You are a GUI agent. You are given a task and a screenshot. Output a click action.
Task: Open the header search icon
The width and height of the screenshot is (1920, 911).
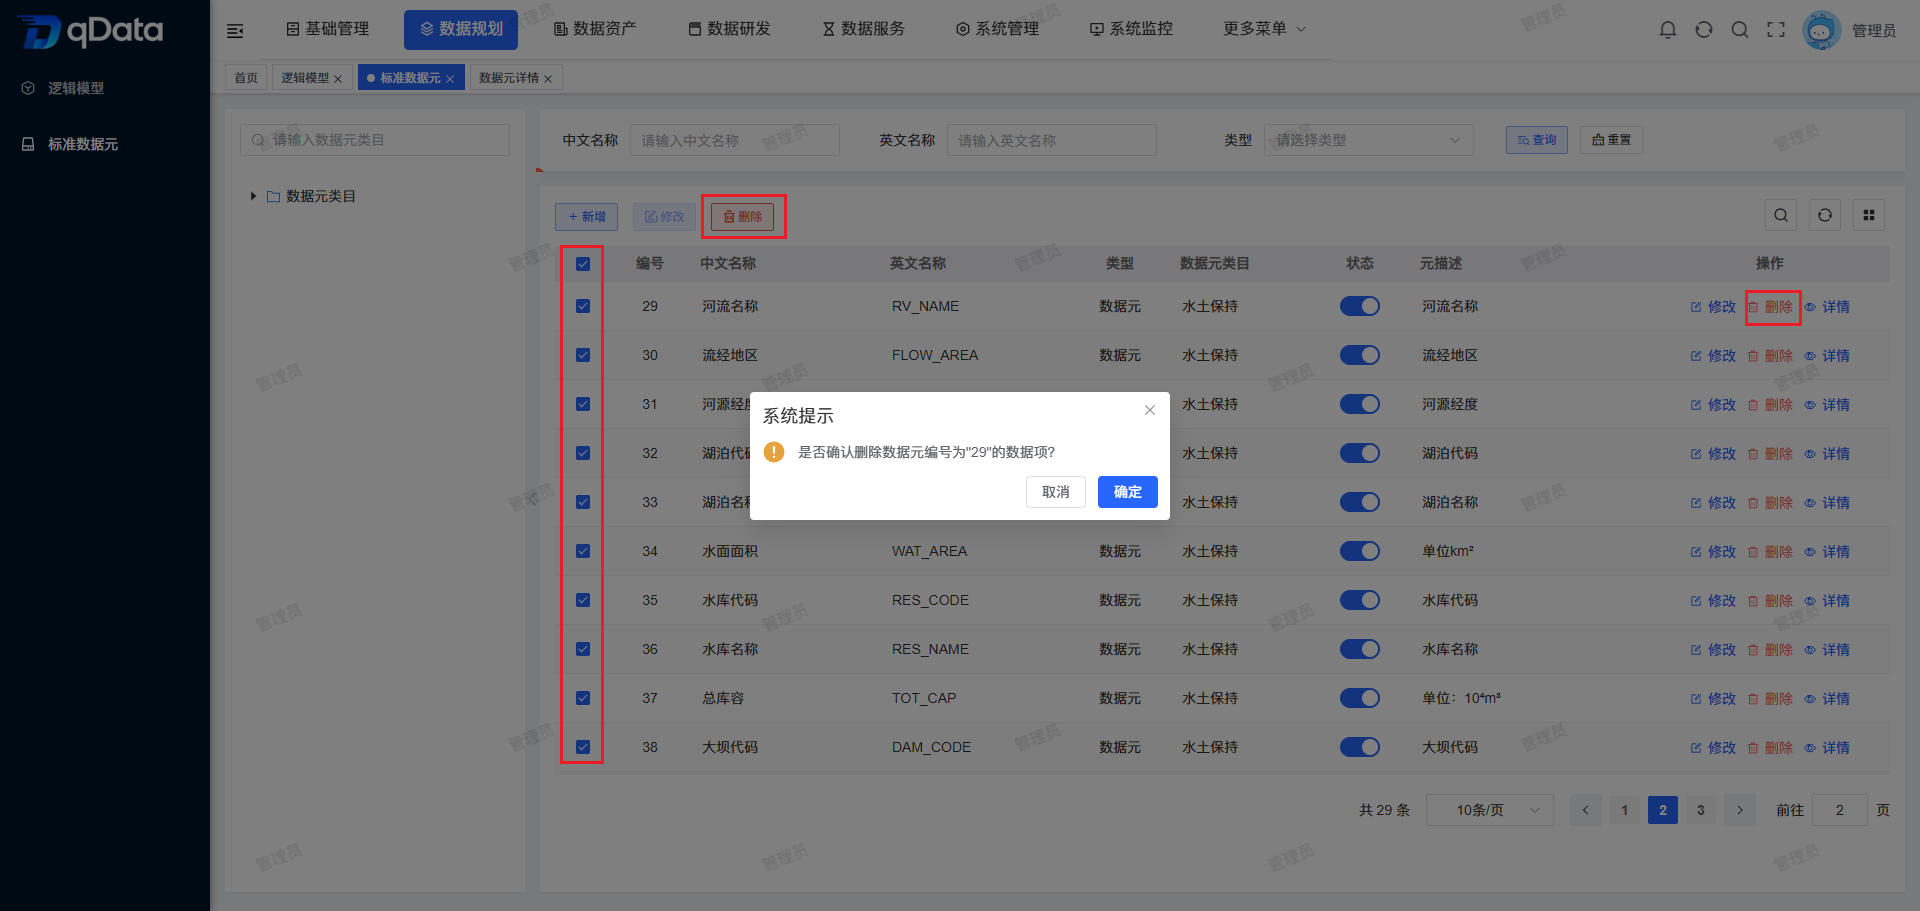click(x=1740, y=30)
